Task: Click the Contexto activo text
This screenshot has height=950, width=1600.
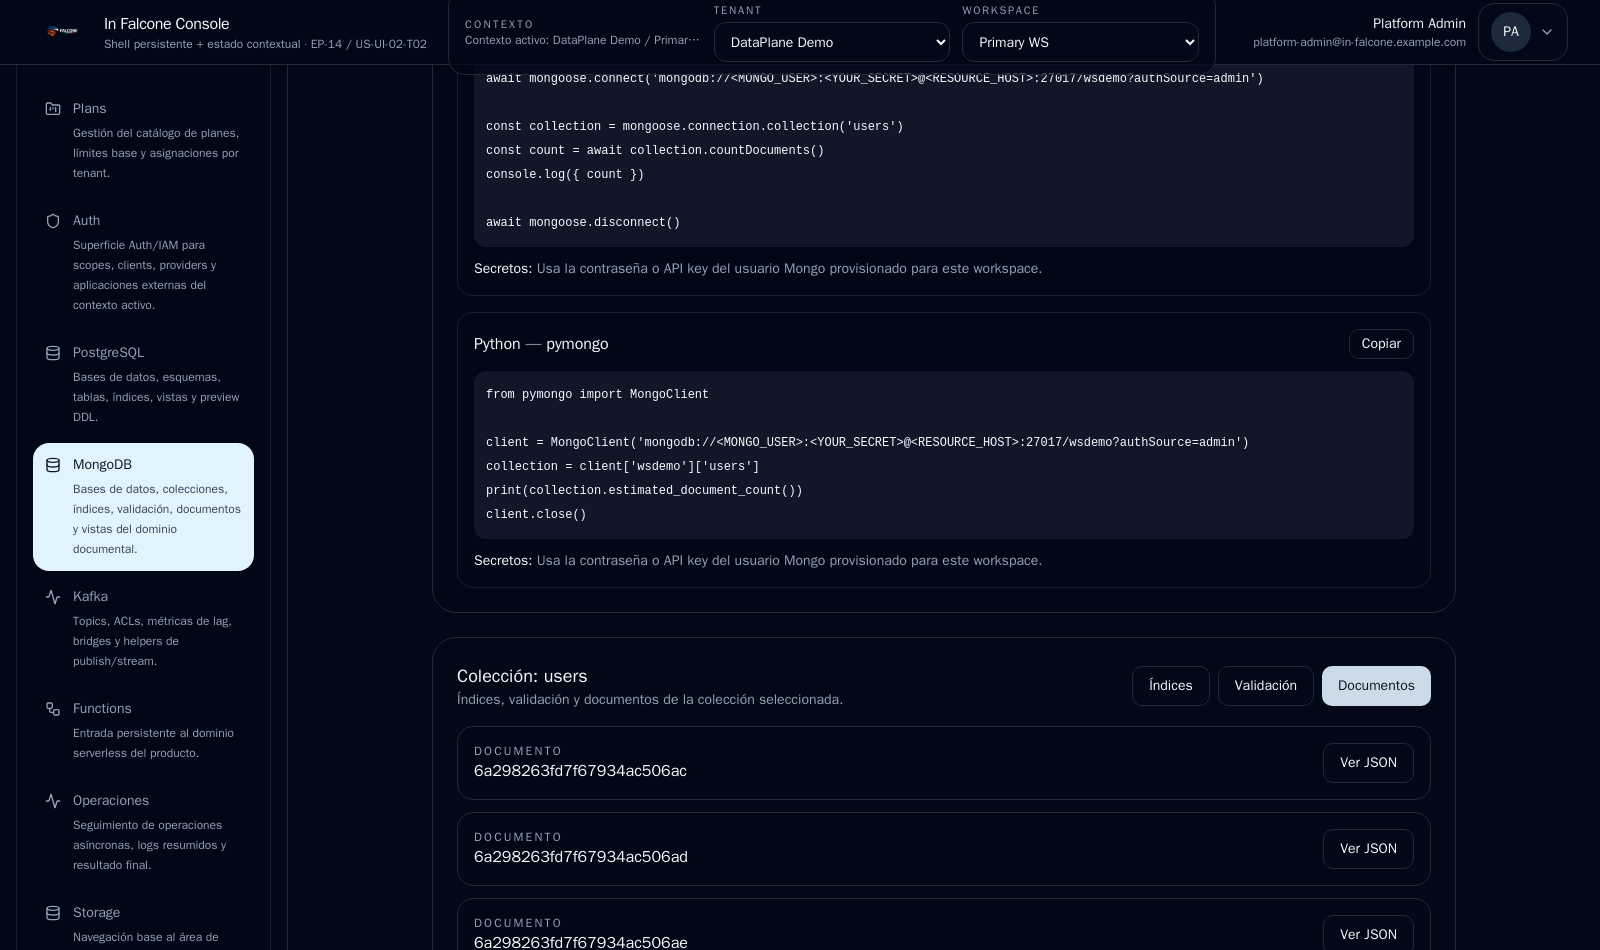Action: 582,40
